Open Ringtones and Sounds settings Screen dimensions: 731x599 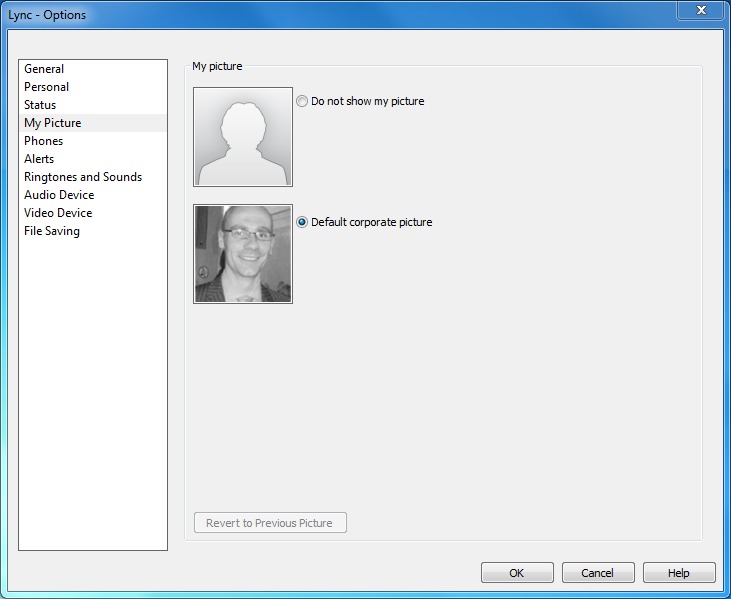(x=93, y=177)
